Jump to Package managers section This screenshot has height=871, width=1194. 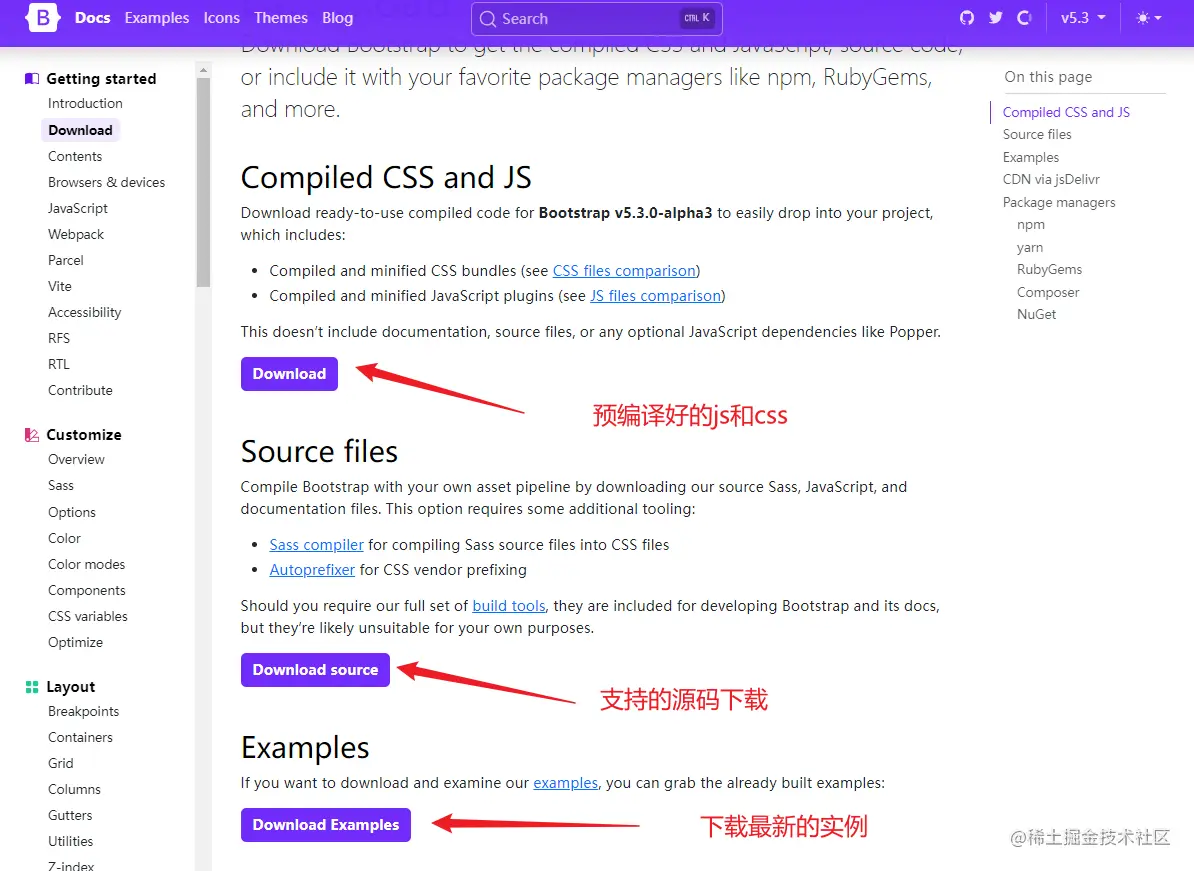pyautogui.click(x=1058, y=203)
